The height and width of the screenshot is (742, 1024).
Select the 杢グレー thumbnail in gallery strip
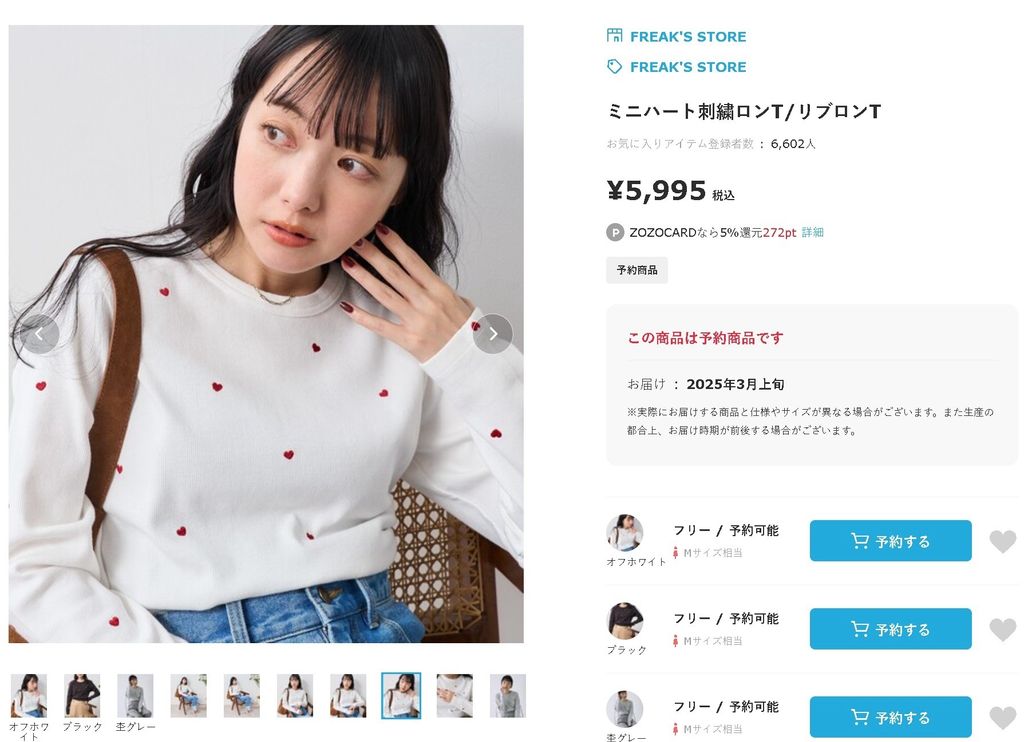[135, 696]
